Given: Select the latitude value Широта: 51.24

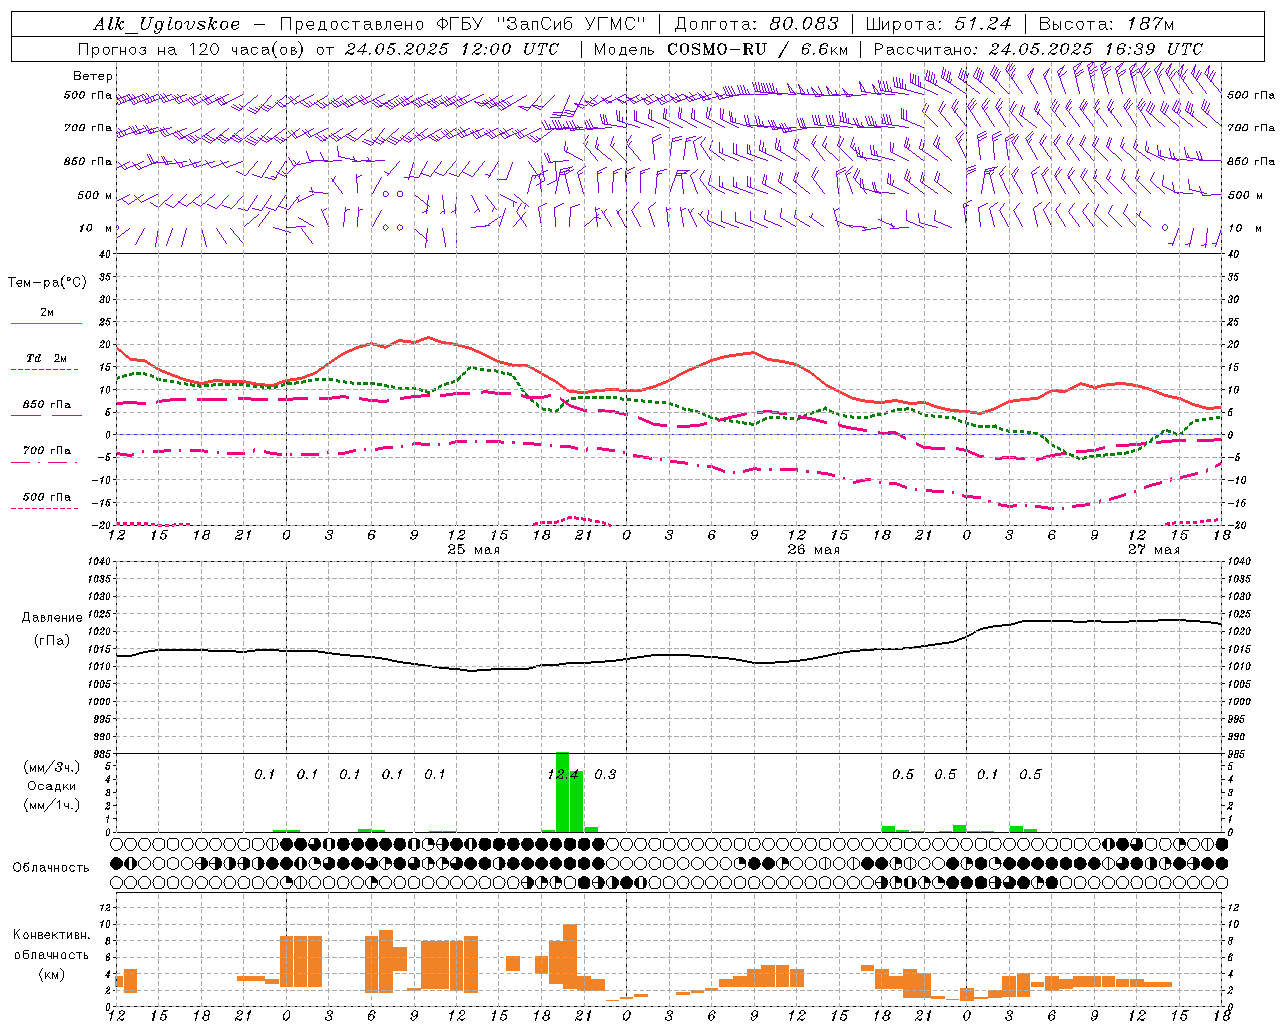Looking at the screenshot, I should 939,24.
